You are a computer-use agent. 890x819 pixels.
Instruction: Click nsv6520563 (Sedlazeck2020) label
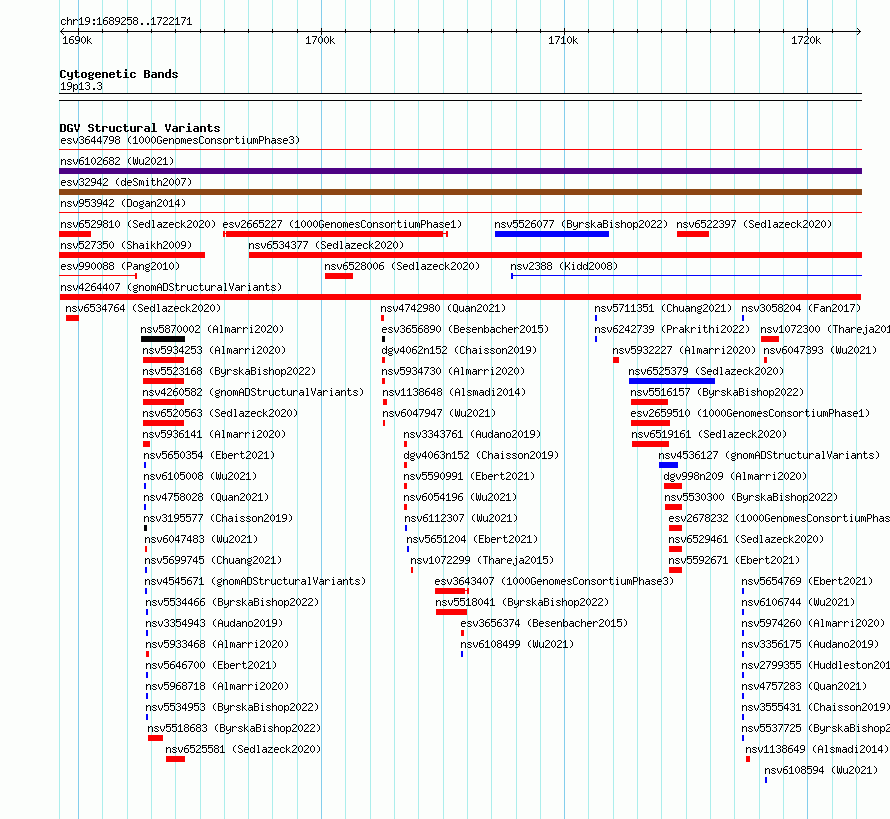220,413
